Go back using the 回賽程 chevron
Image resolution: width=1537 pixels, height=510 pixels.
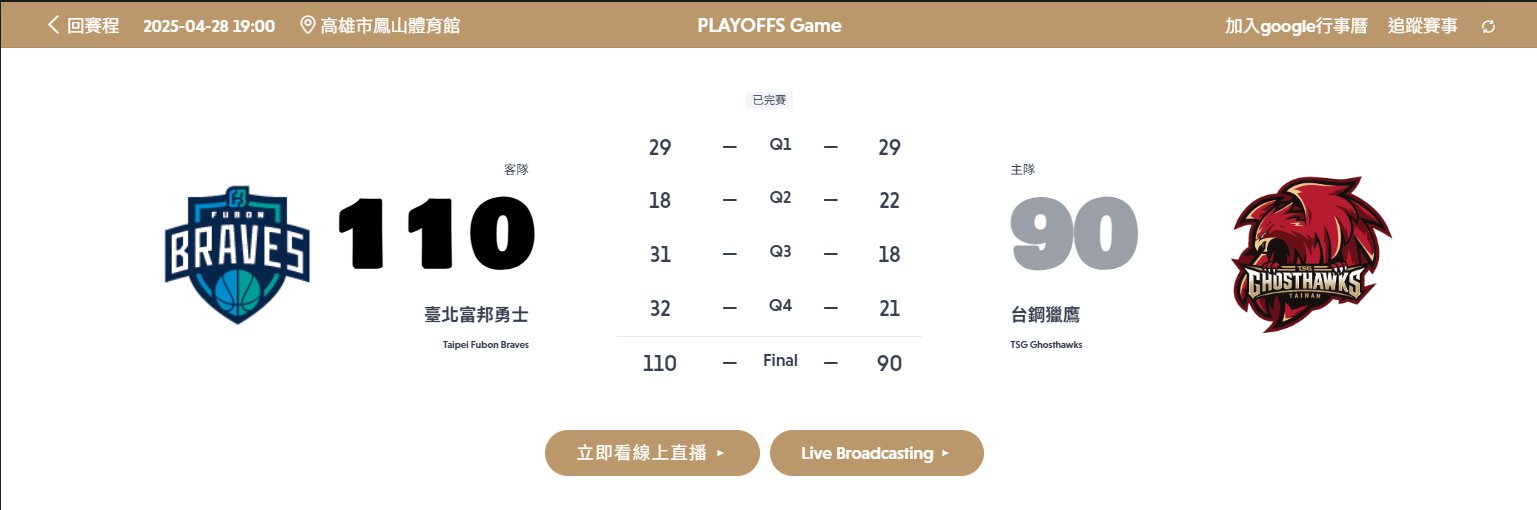point(53,25)
